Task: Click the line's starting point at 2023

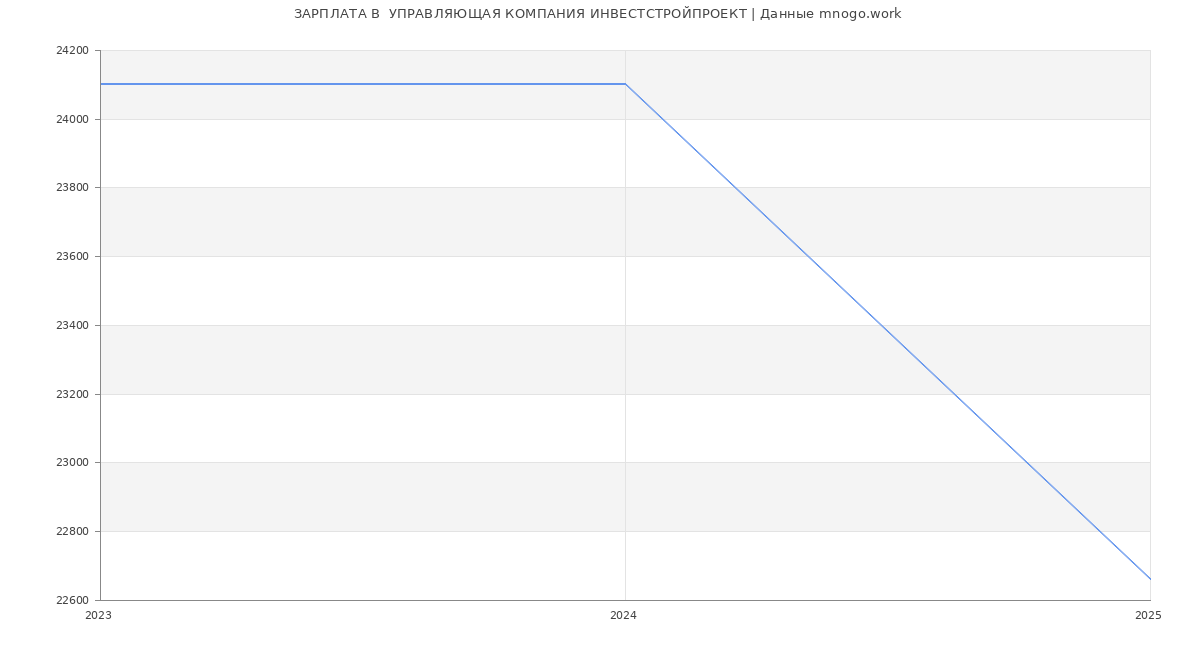Action: pos(101,84)
